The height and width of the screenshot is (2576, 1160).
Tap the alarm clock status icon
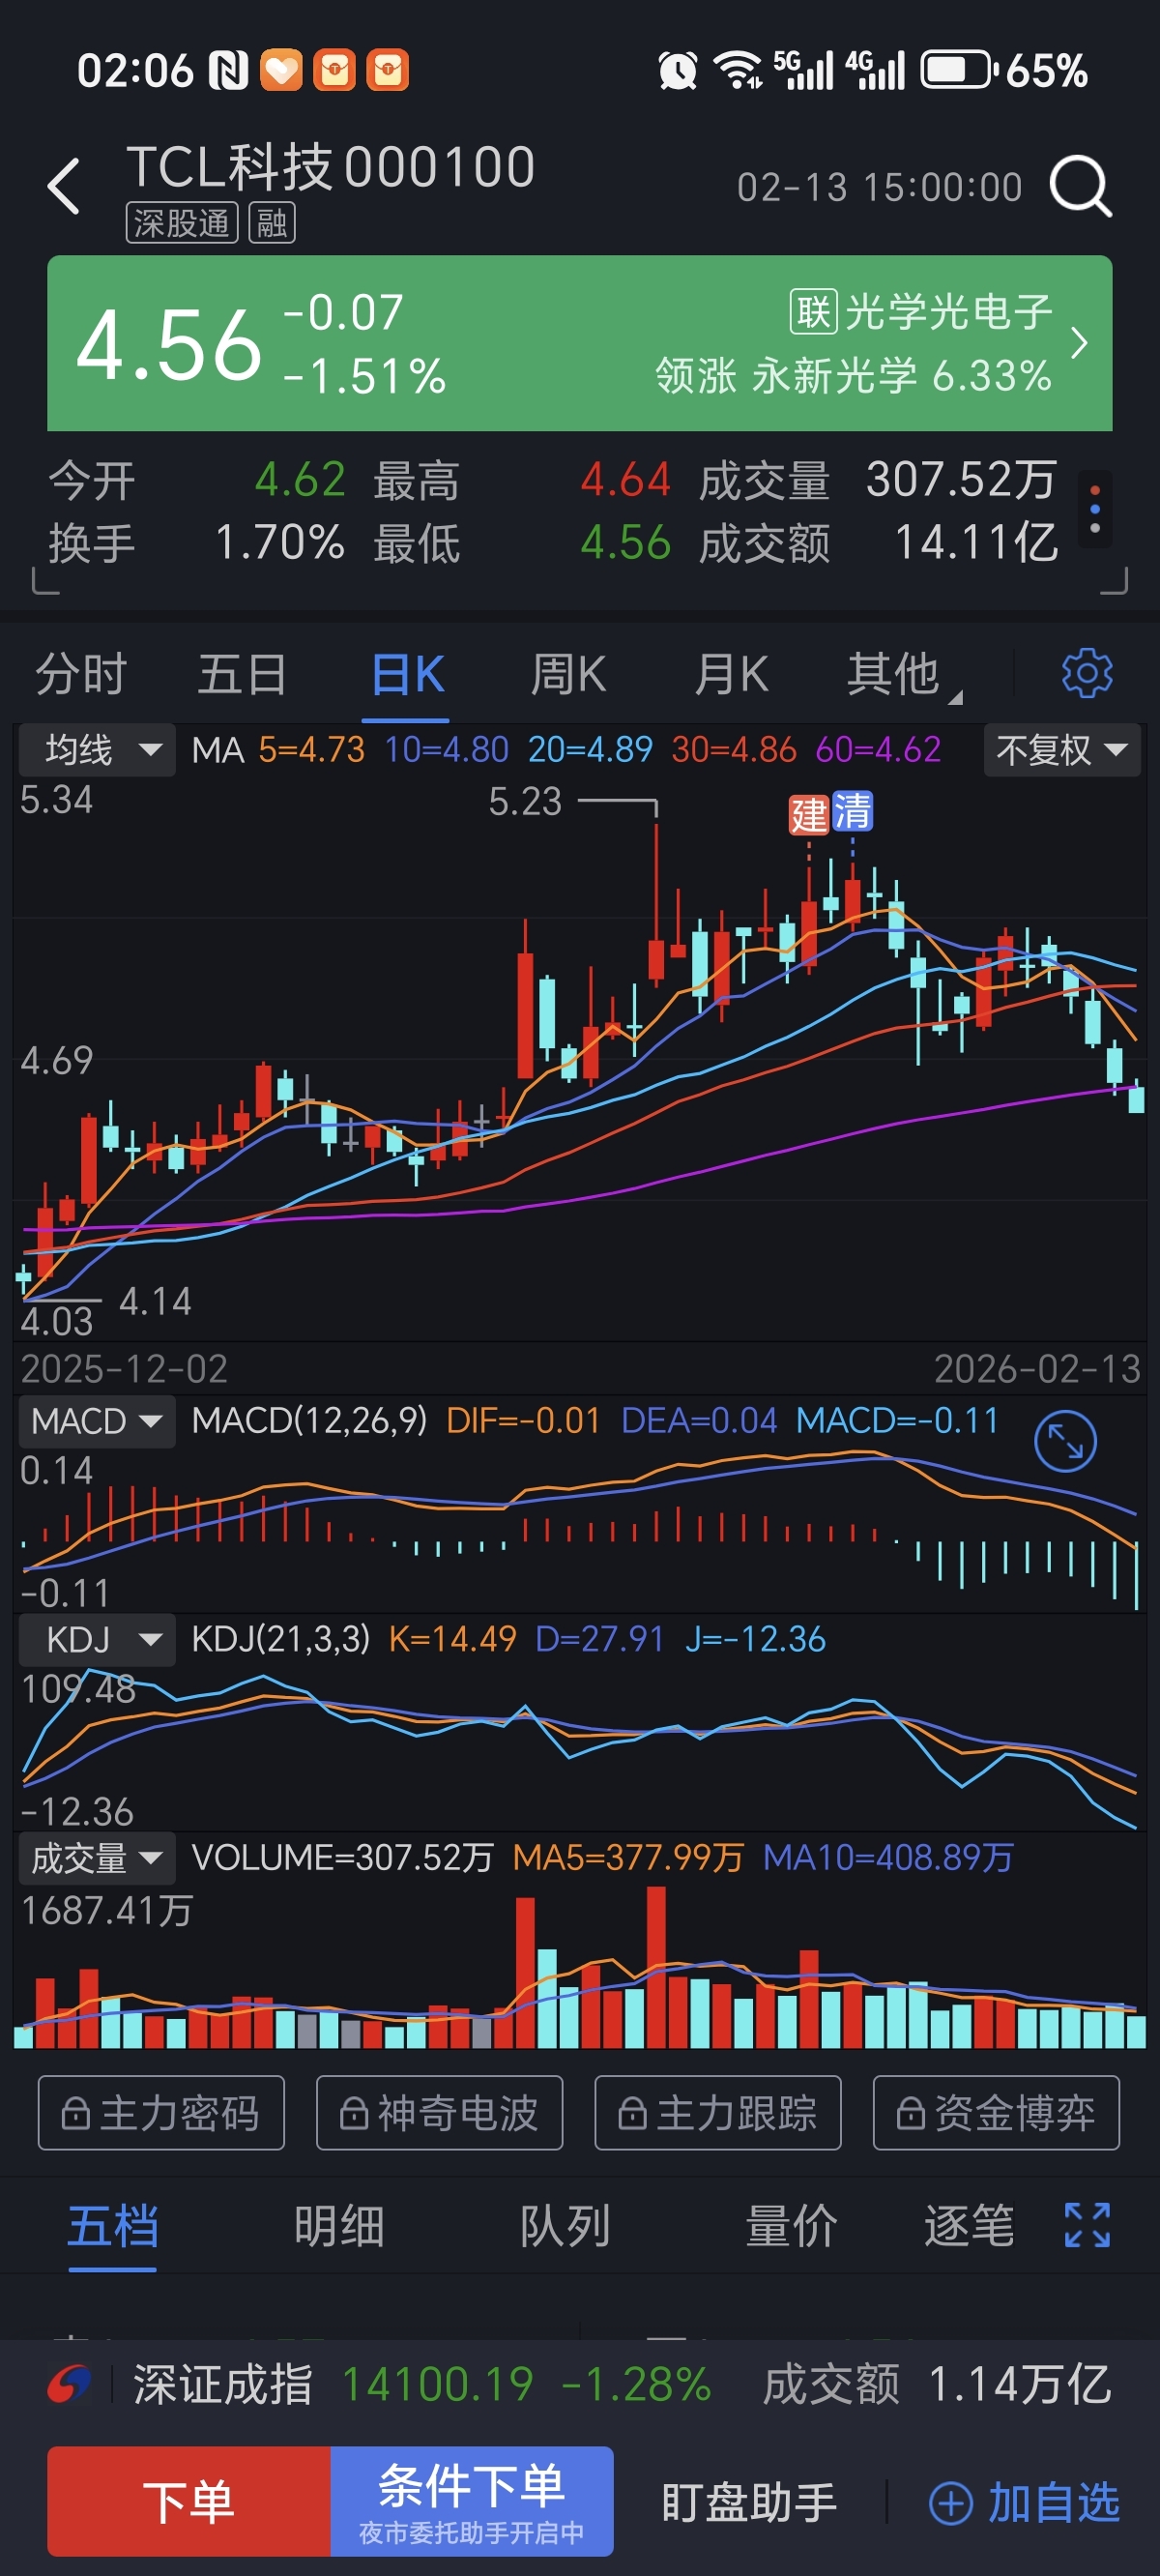click(x=677, y=71)
